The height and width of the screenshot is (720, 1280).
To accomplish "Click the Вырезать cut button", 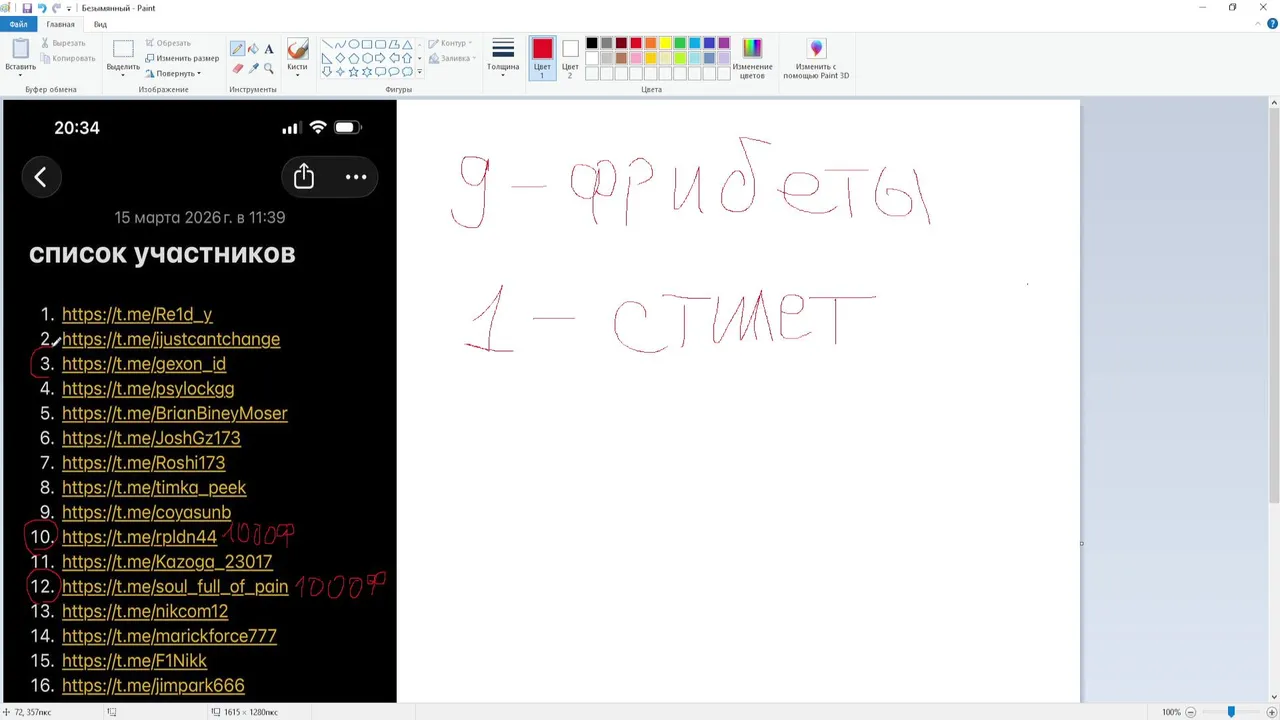I will 63,43.
